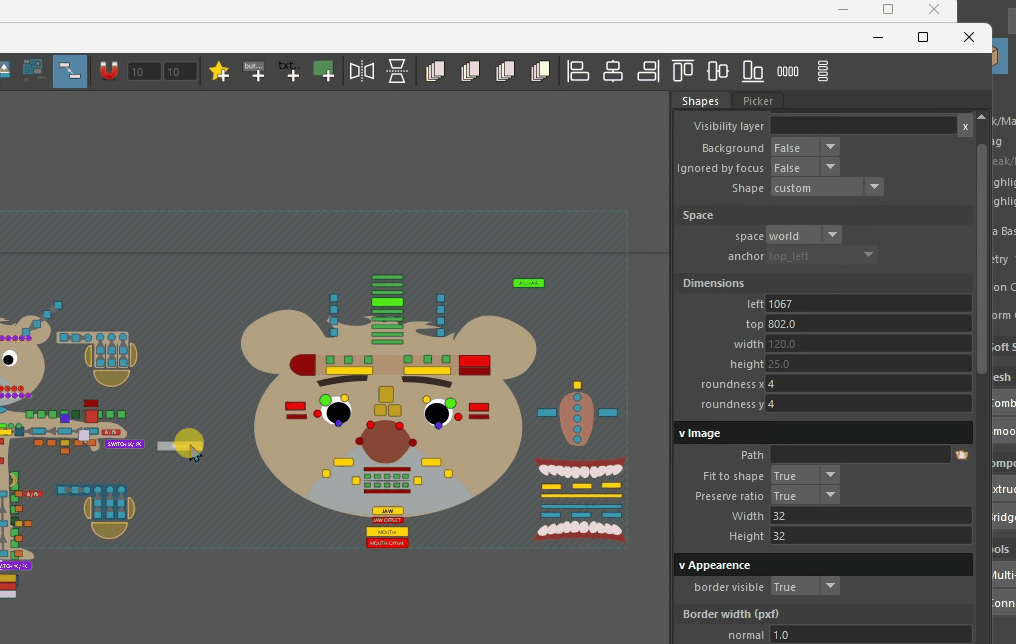Image resolution: width=1016 pixels, height=644 pixels.
Task: Click the normal border width field
Action: pyautogui.click(x=871, y=635)
